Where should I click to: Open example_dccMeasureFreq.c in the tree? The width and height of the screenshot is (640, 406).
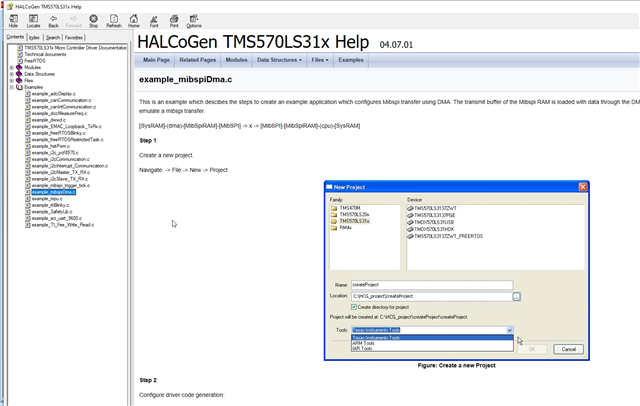pos(59,113)
